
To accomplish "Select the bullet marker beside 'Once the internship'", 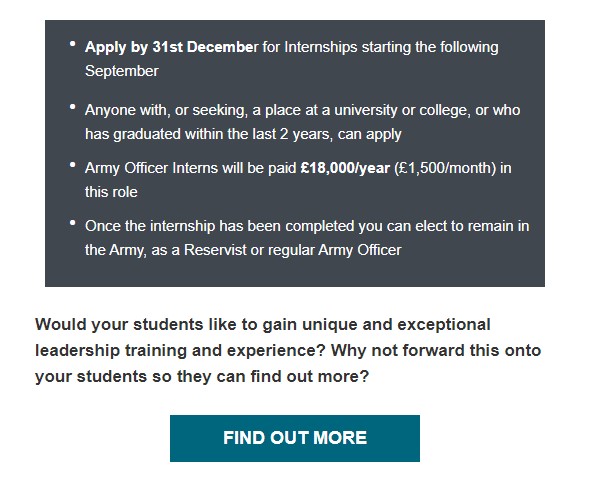I will [x=72, y=223].
